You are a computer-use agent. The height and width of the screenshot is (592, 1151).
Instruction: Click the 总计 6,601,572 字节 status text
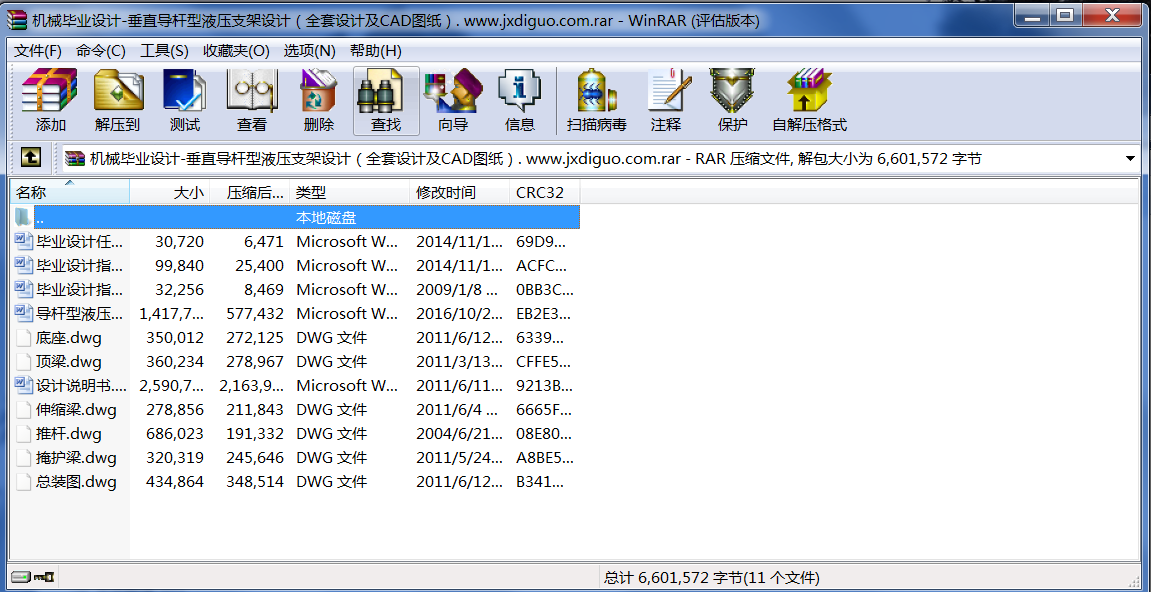[711, 577]
